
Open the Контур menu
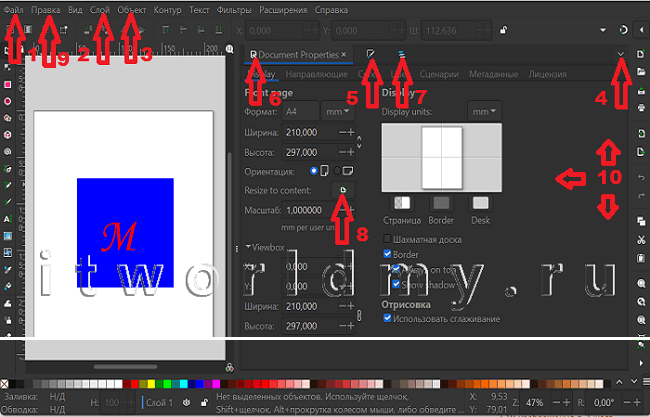click(167, 10)
